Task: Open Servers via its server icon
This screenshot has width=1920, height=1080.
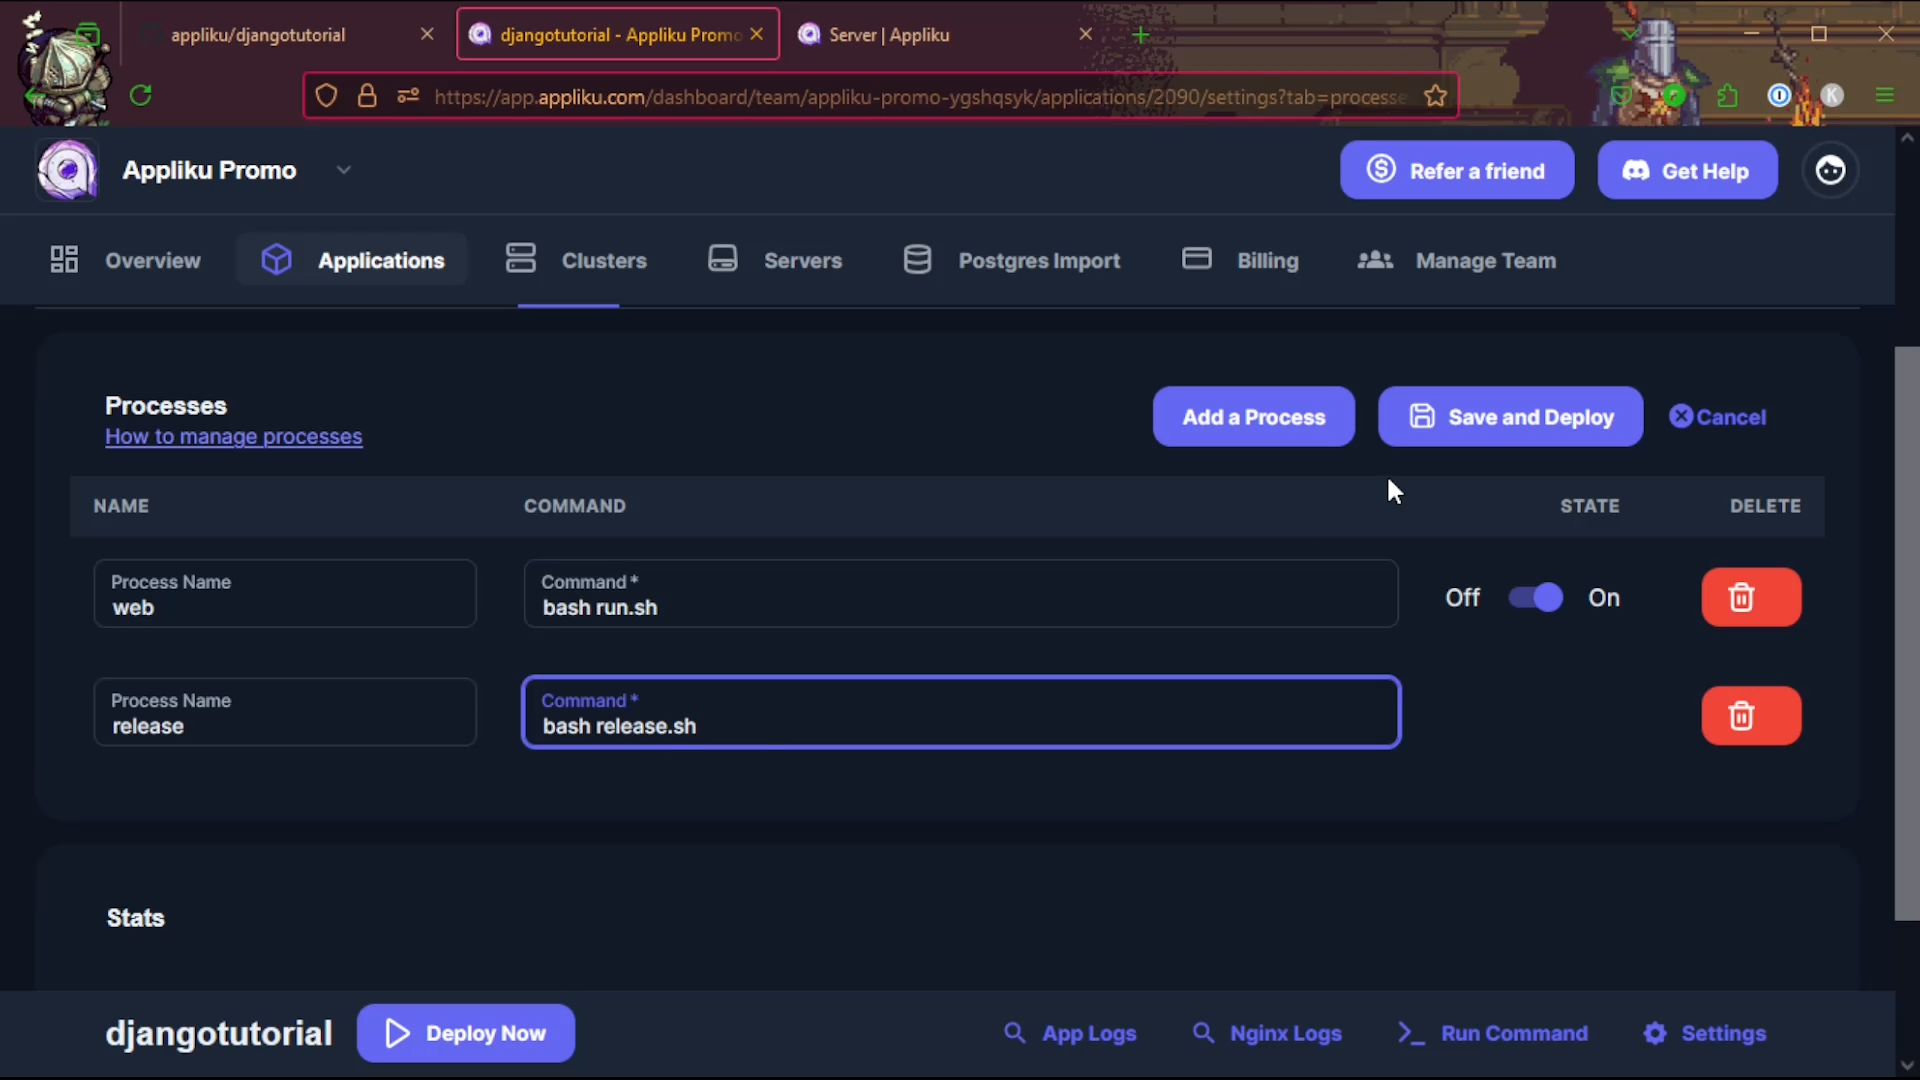Action: point(722,259)
